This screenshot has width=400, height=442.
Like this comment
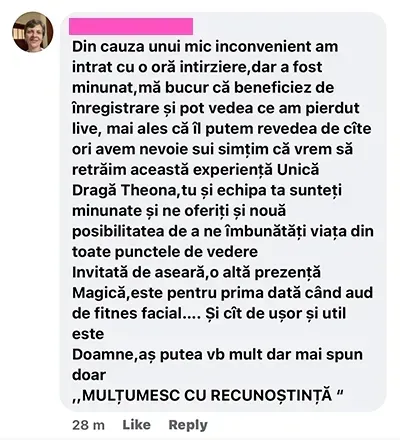(136, 425)
